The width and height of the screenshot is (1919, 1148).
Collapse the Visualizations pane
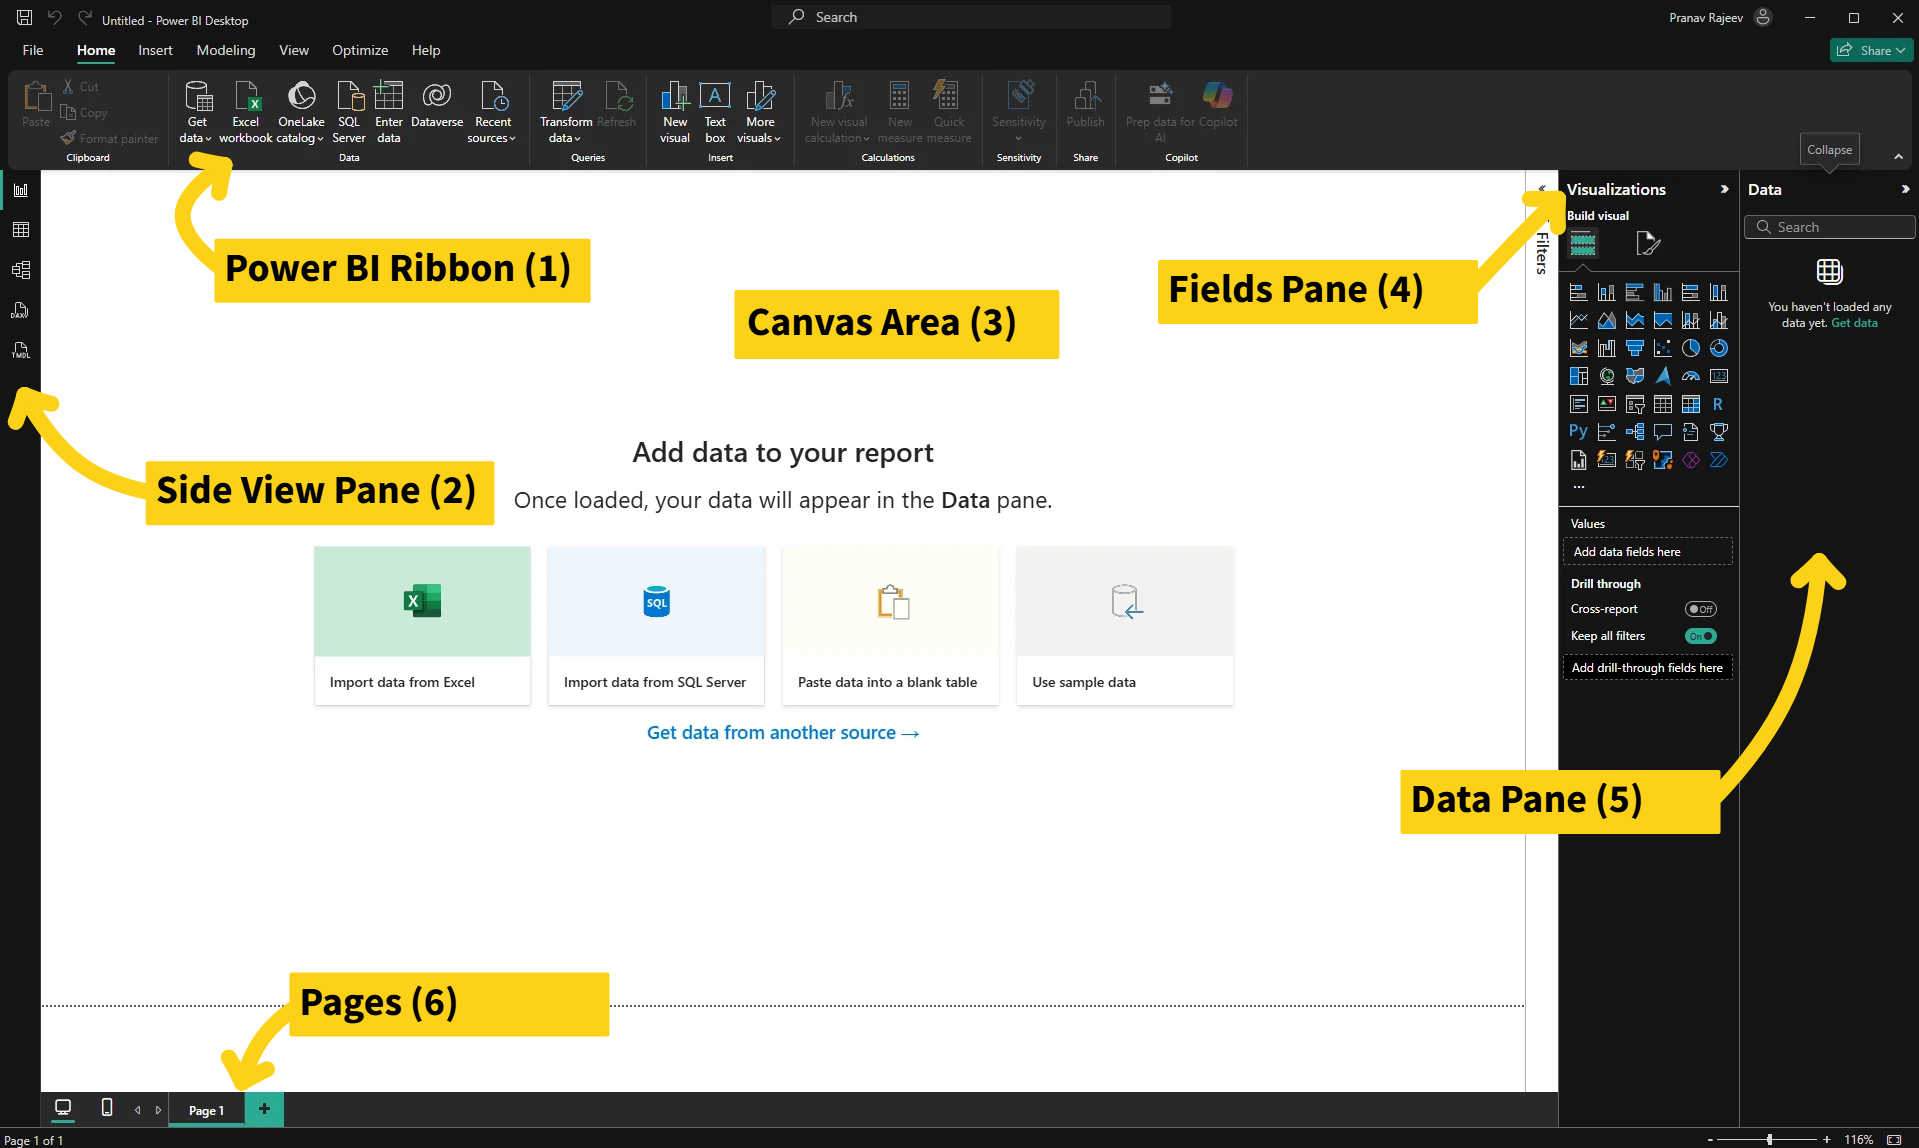point(1724,189)
